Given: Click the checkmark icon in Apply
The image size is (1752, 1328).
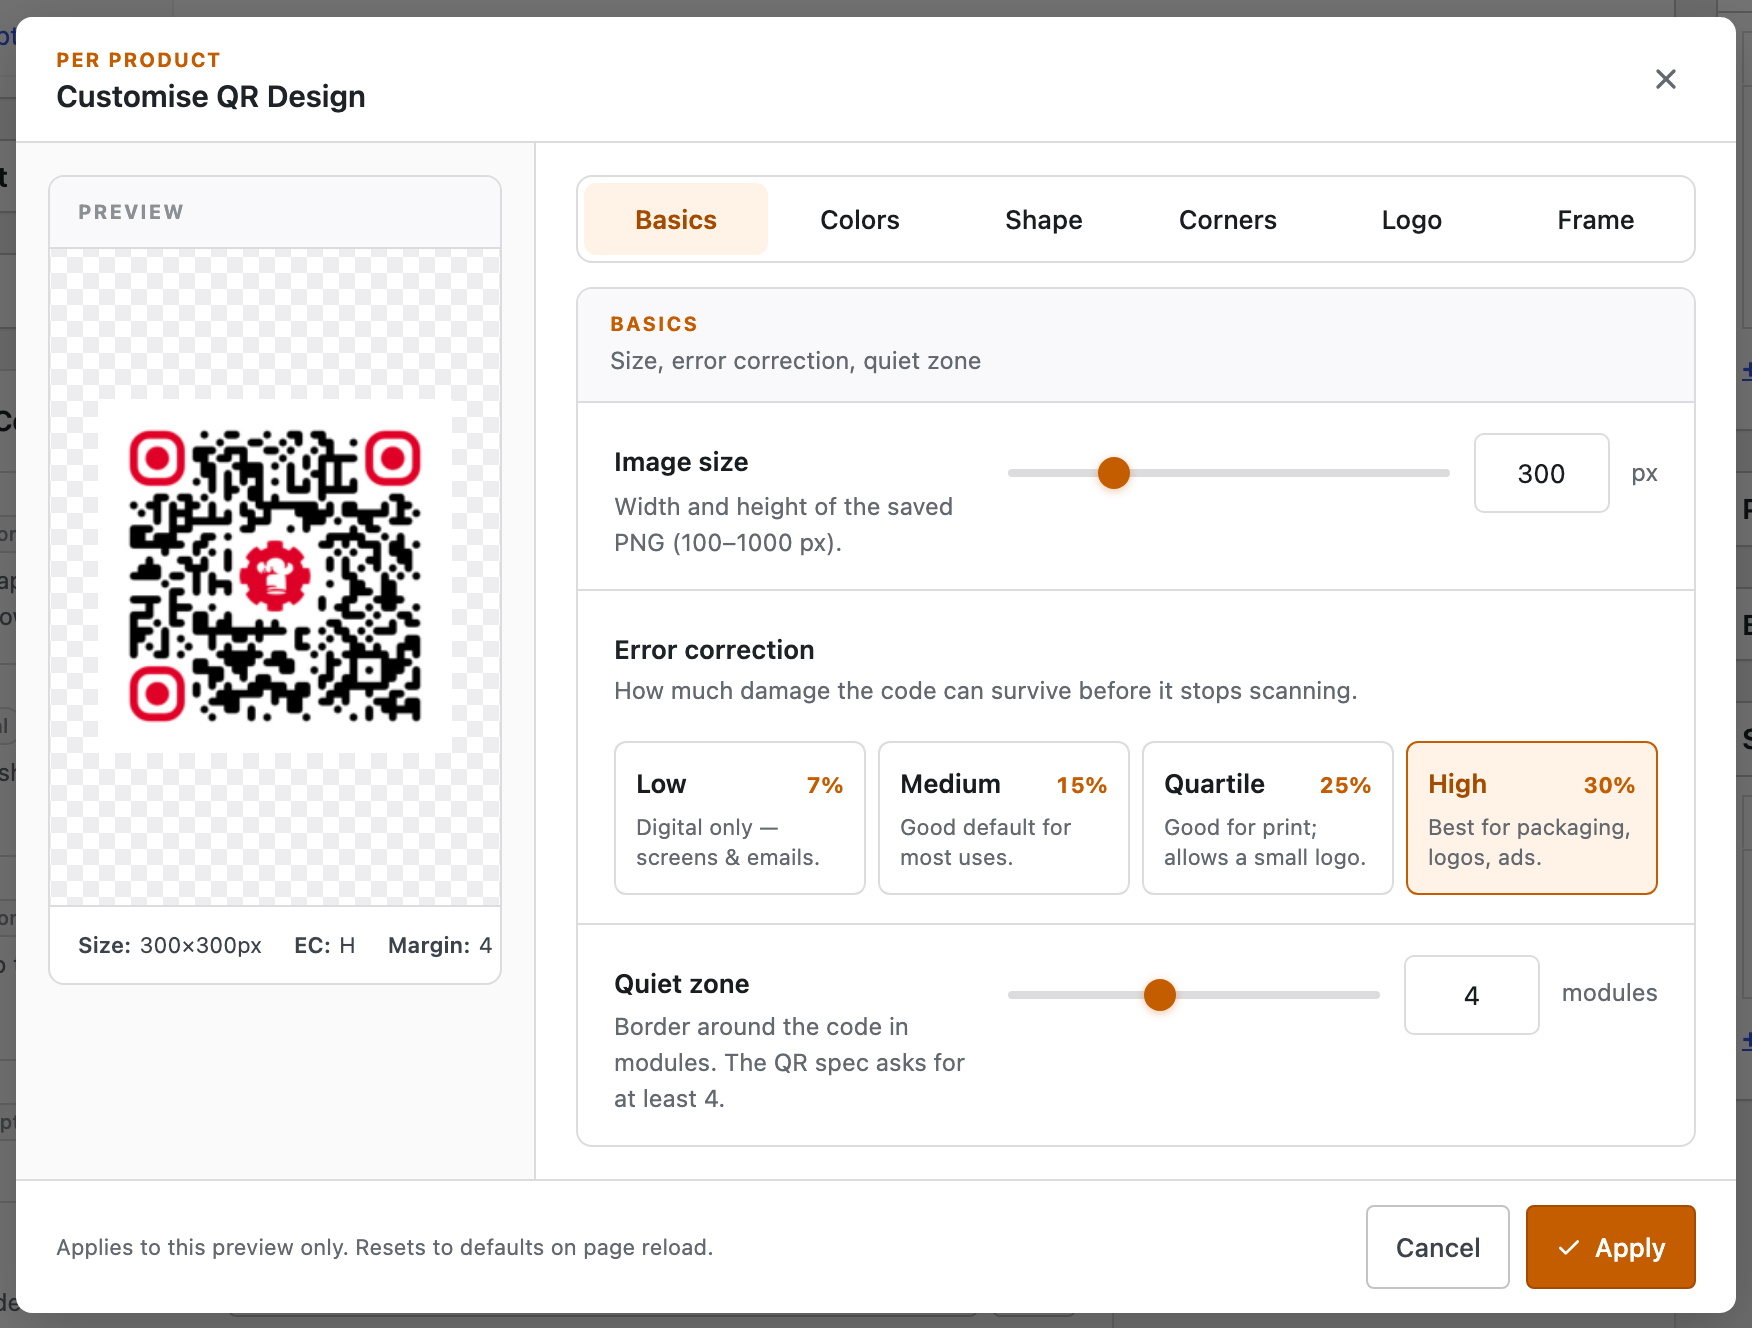Looking at the screenshot, I should (1569, 1247).
